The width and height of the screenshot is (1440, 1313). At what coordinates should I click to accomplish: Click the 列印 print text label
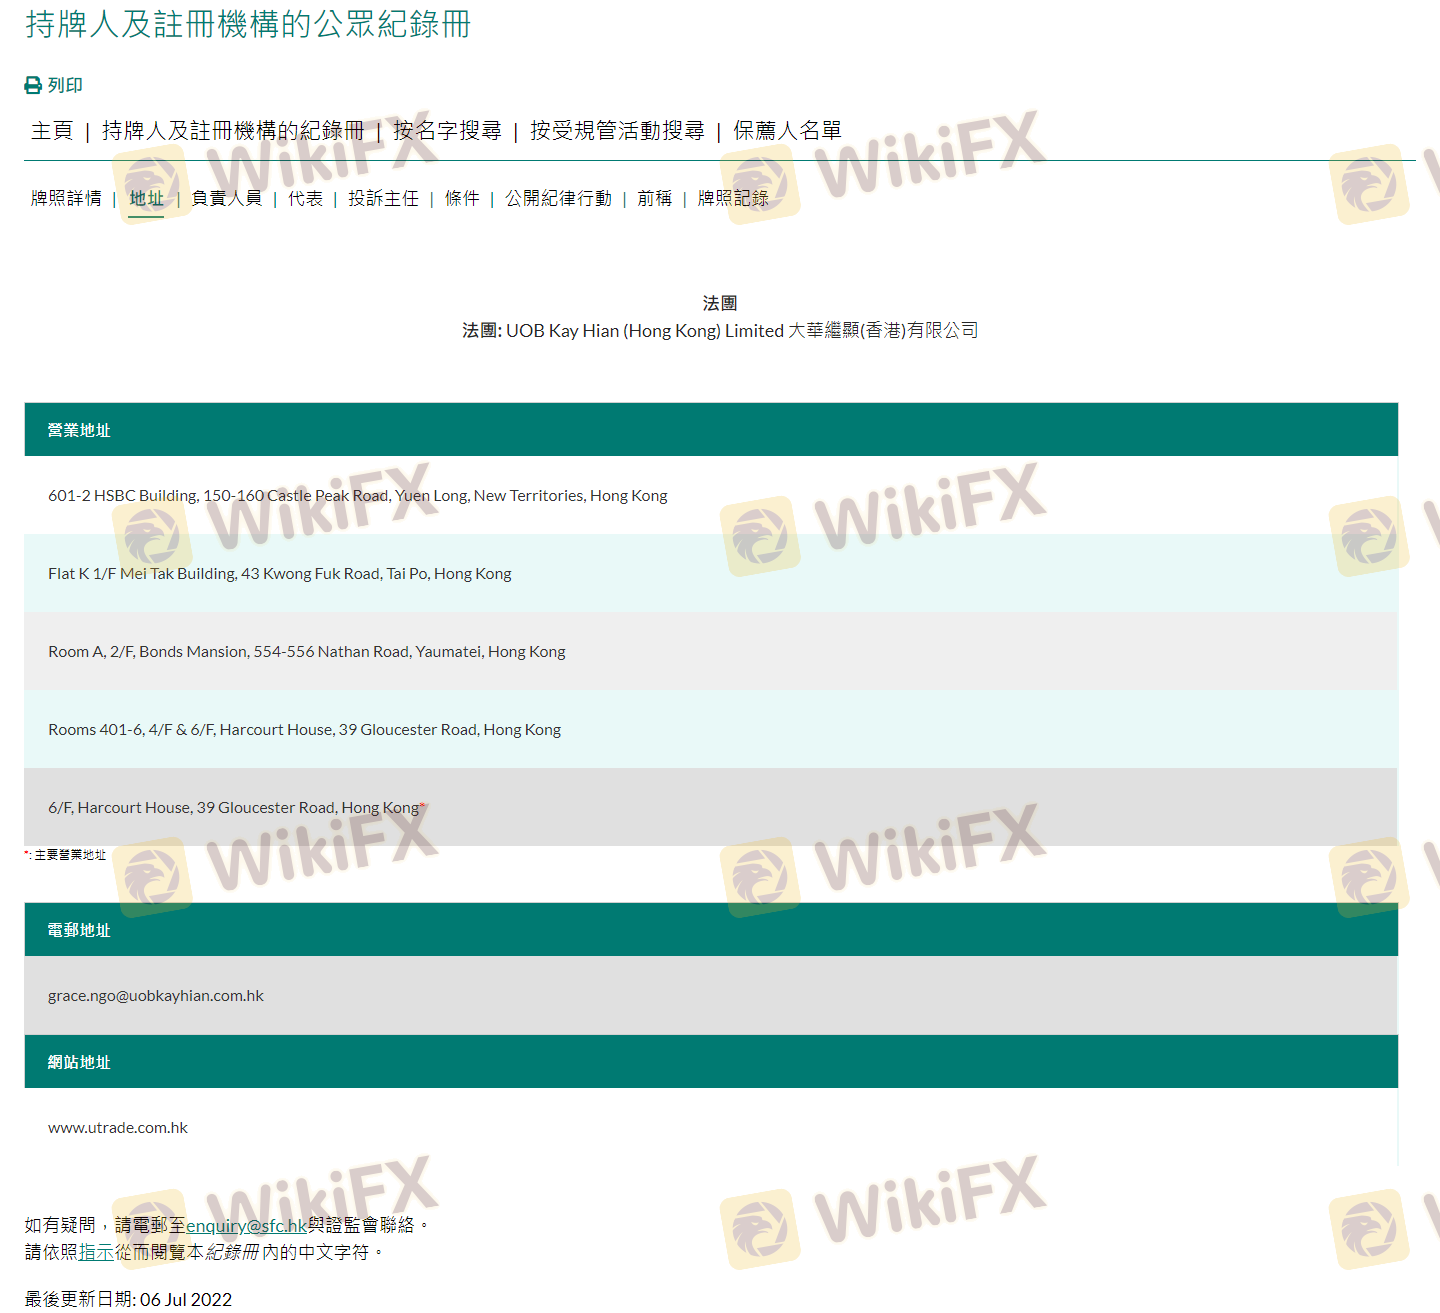tap(65, 86)
